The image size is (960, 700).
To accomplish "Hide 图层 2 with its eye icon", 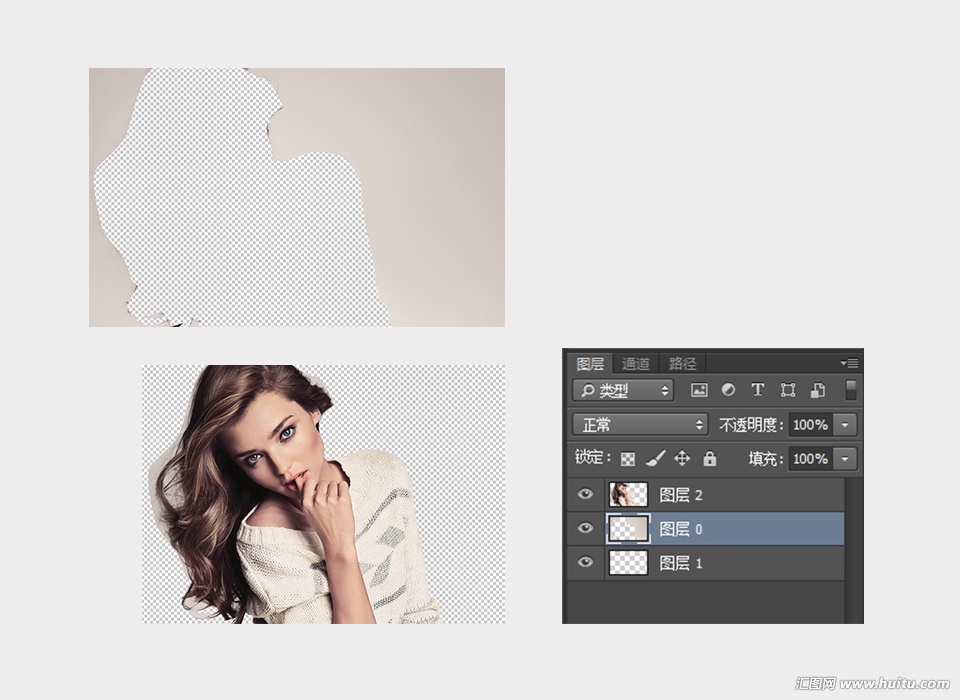I will click(585, 494).
